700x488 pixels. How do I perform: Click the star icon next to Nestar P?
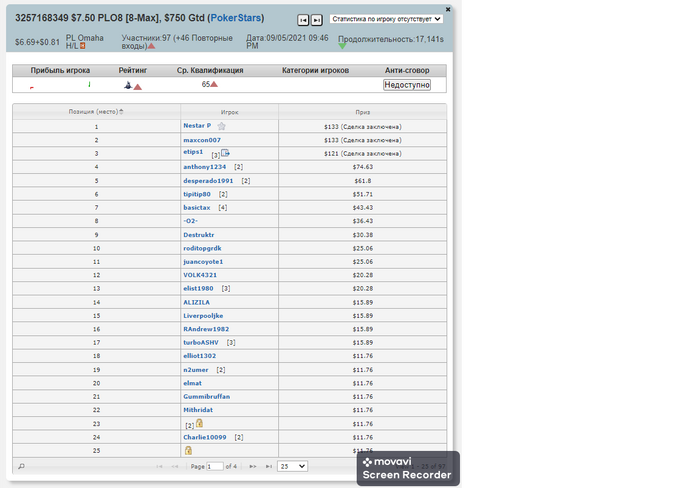pos(221,126)
